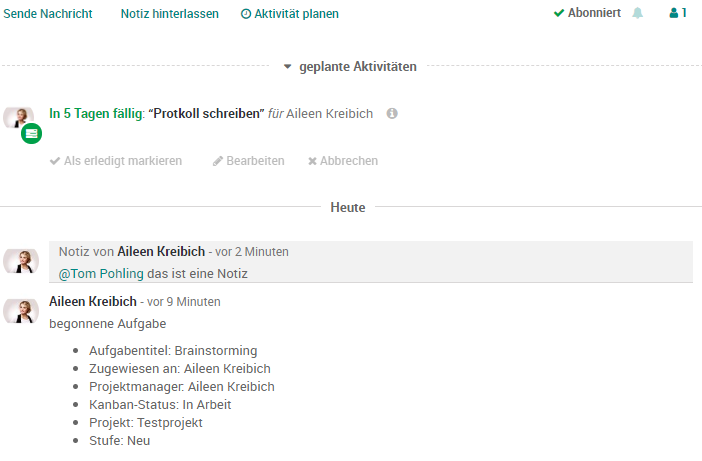Click the green activity type badge

31,133
